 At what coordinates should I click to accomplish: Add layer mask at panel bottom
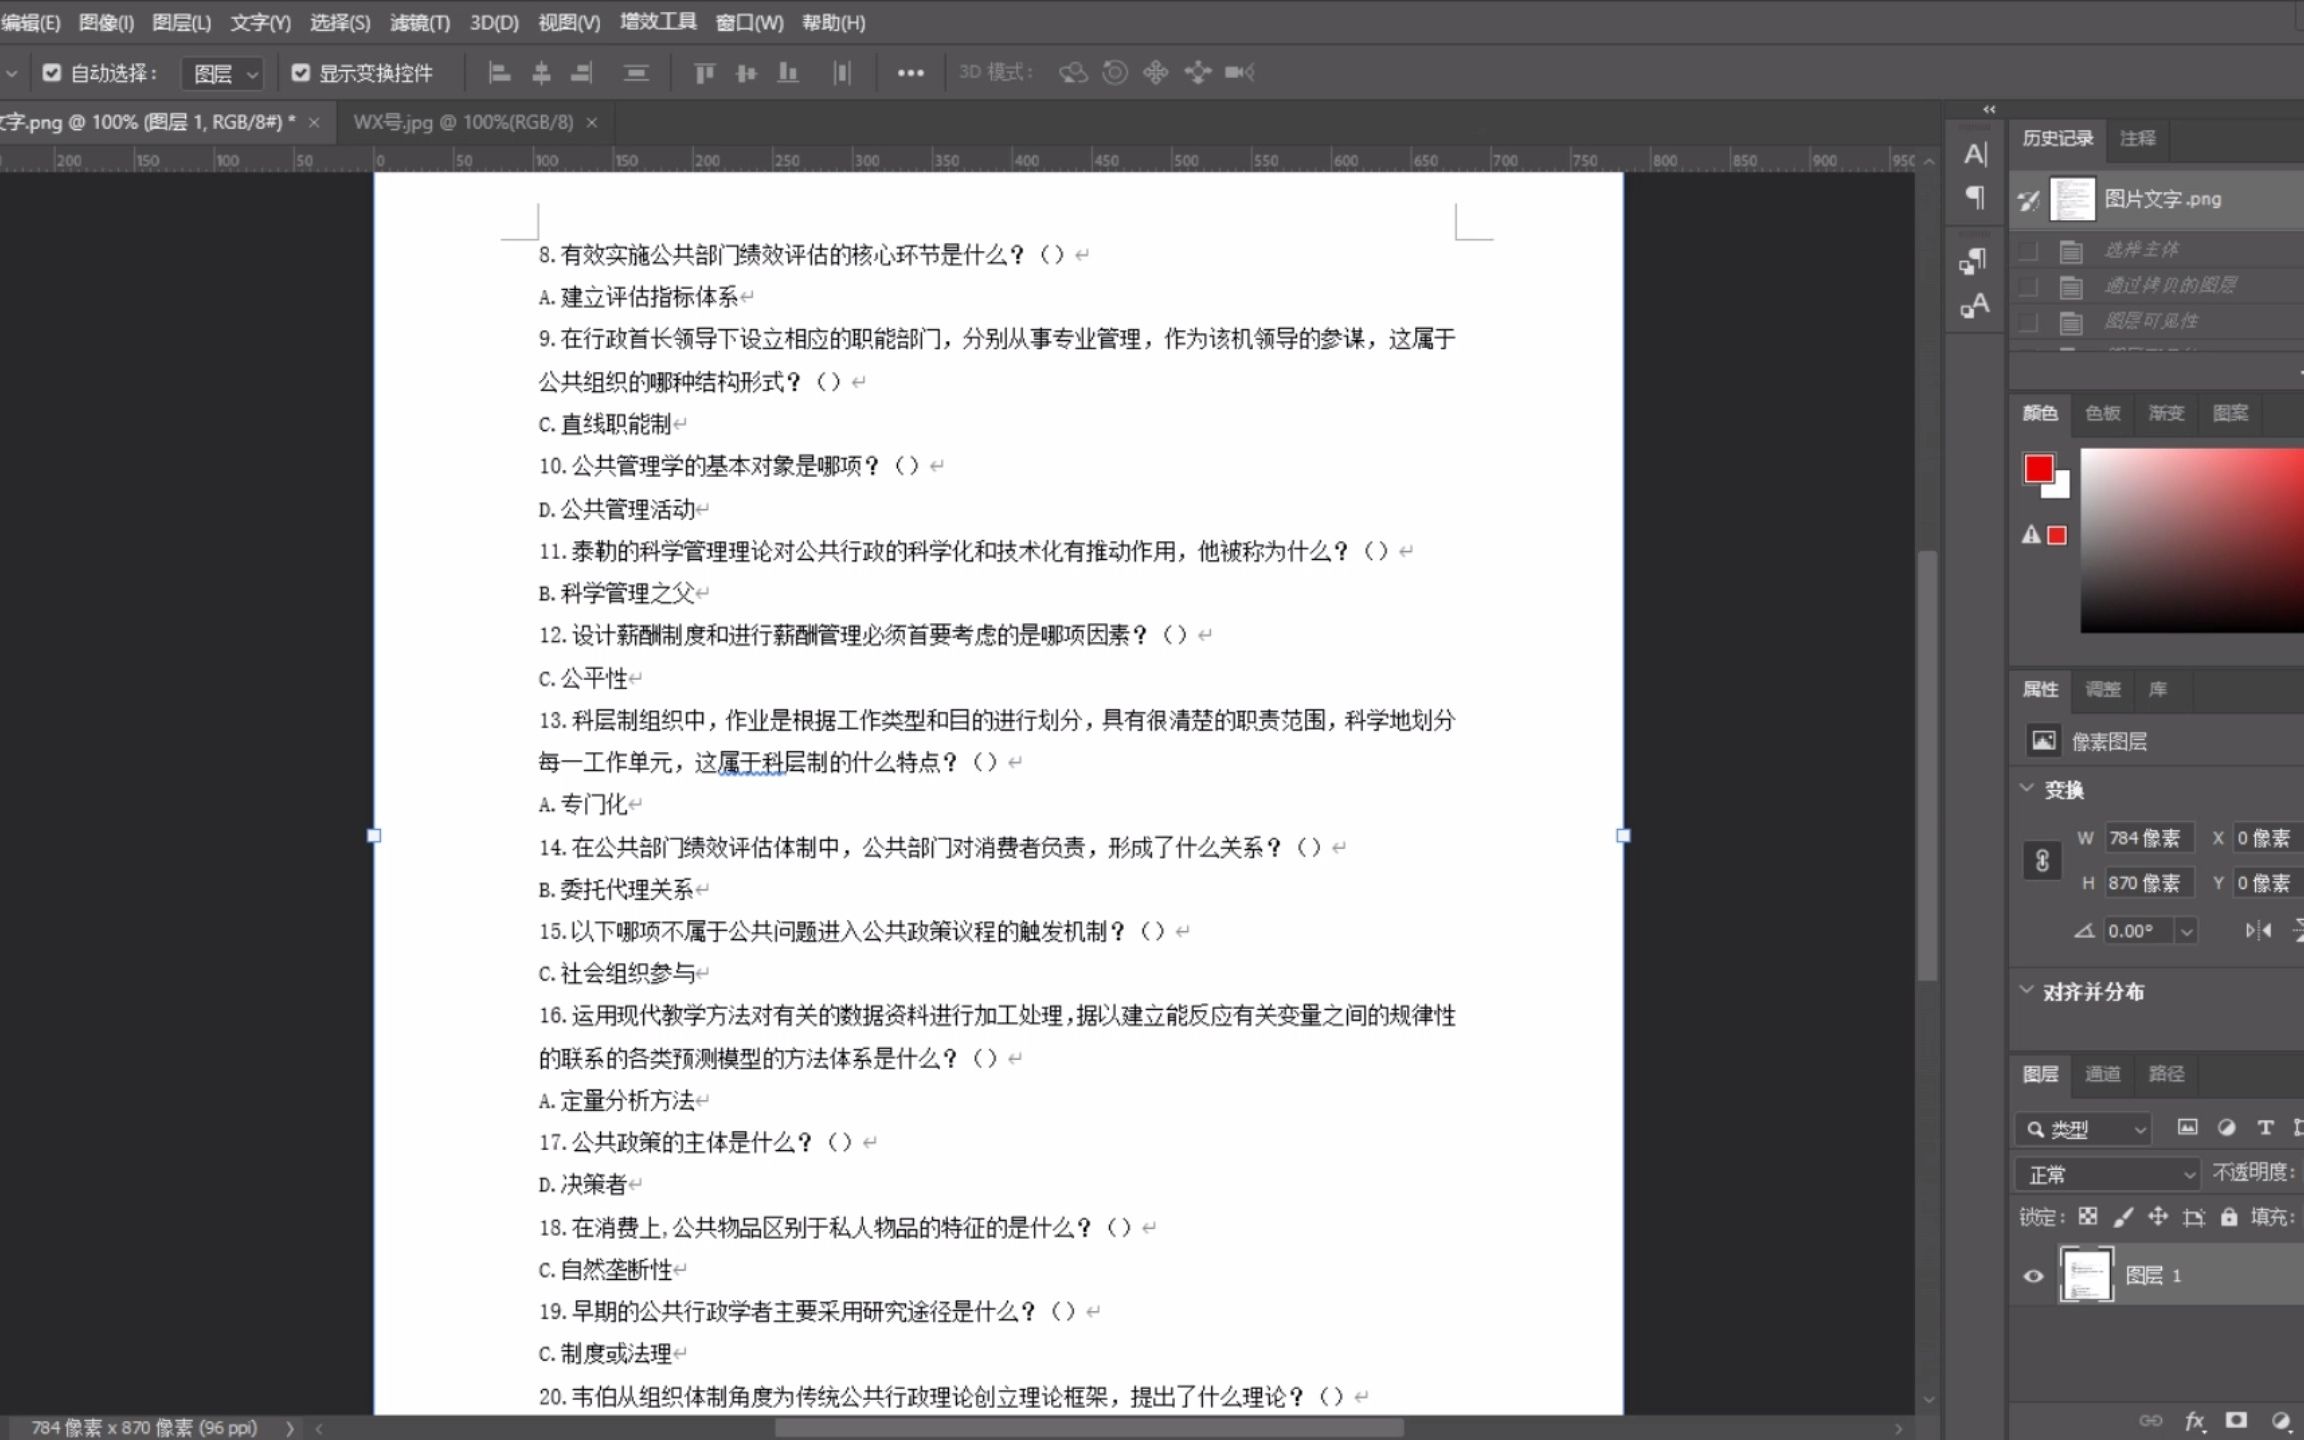(2237, 1421)
